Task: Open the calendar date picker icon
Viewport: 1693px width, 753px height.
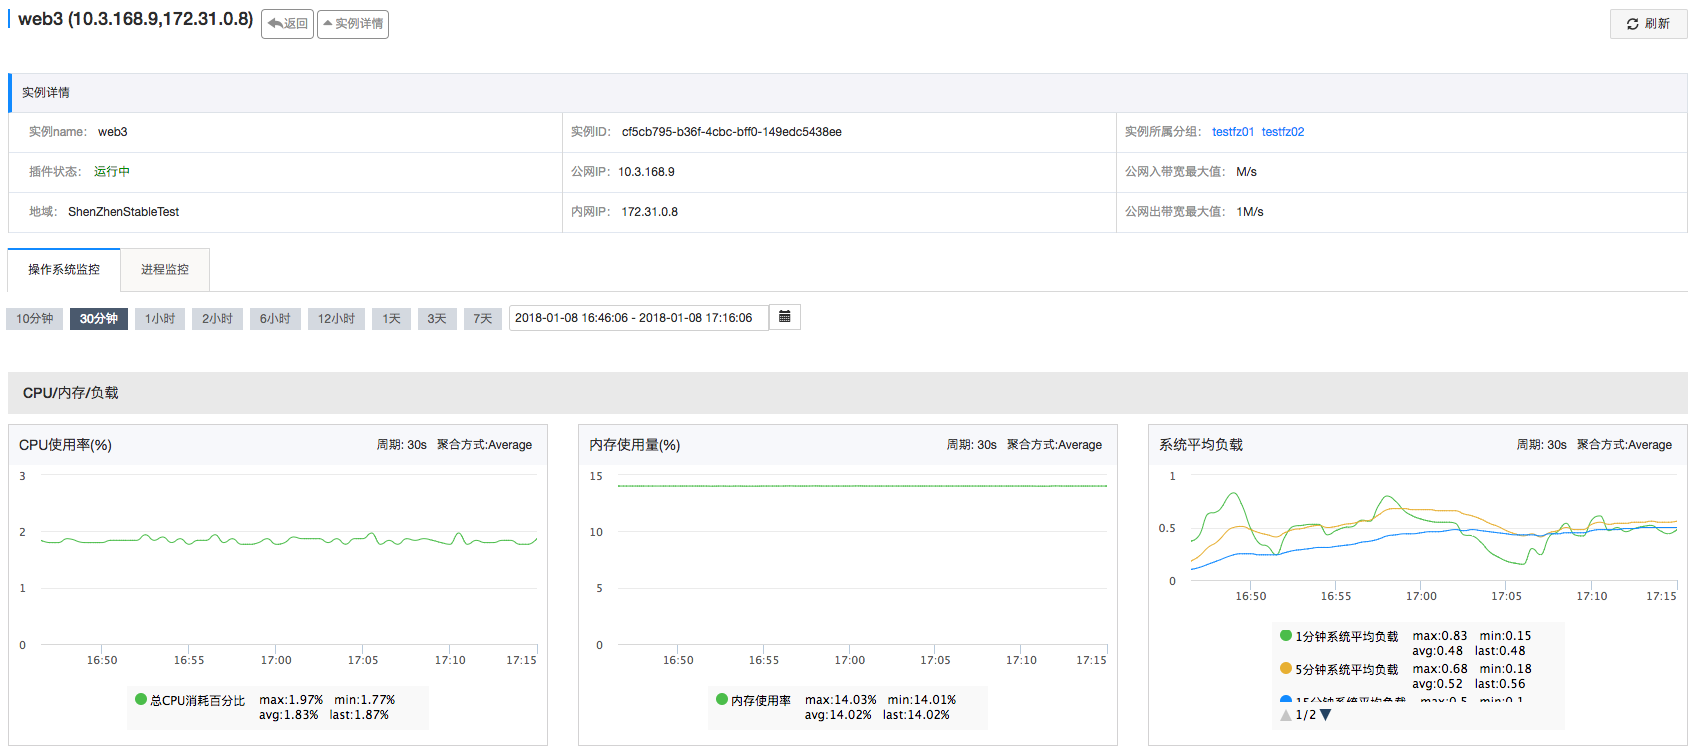Action: click(x=785, y=317)
